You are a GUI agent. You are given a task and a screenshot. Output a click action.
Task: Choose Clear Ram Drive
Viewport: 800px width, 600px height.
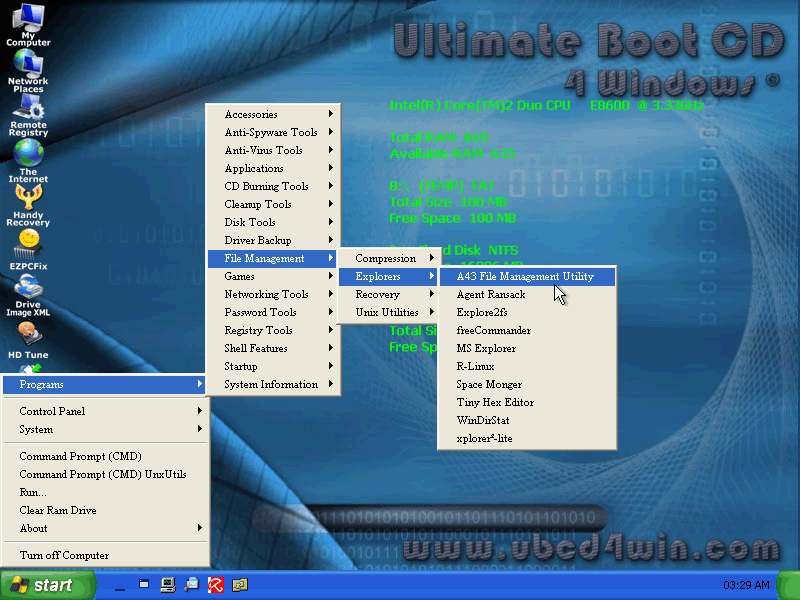[104, 510]
